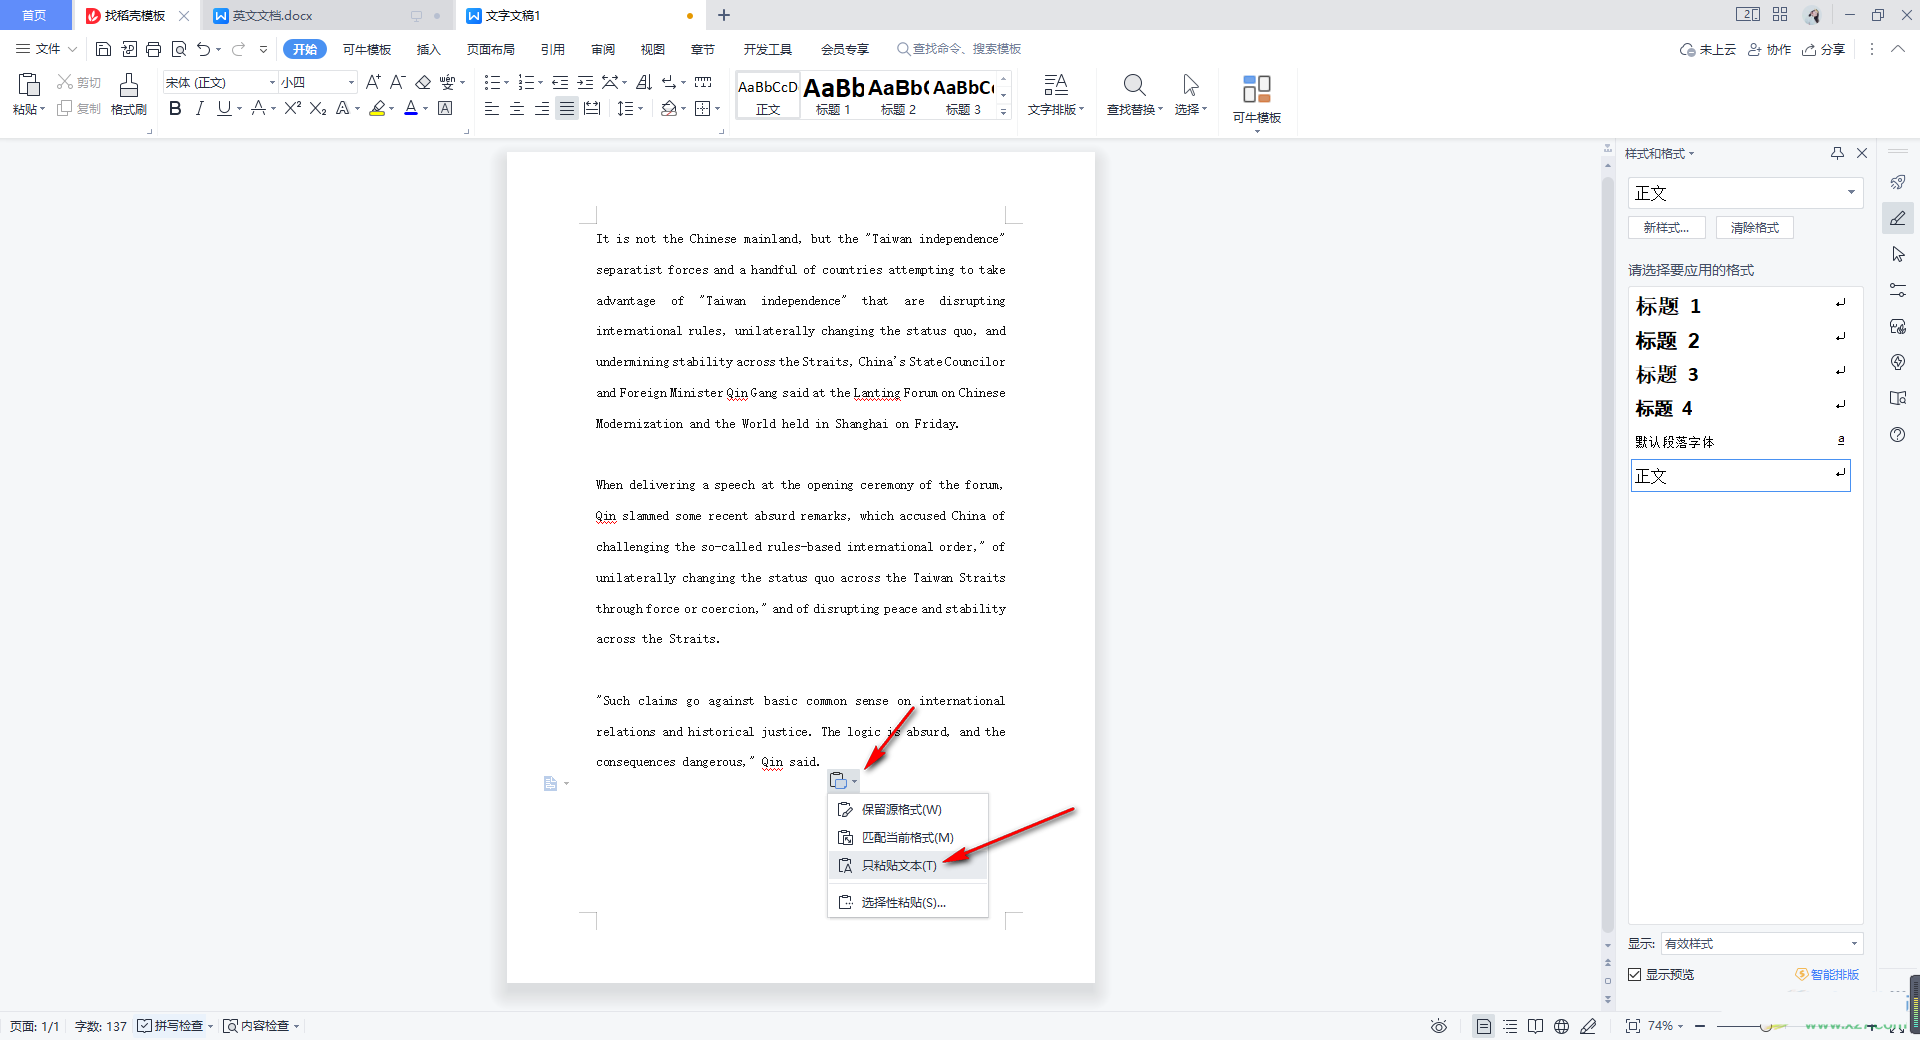Open the 显示 有效样式 dropdown

tap(1761, 943)
